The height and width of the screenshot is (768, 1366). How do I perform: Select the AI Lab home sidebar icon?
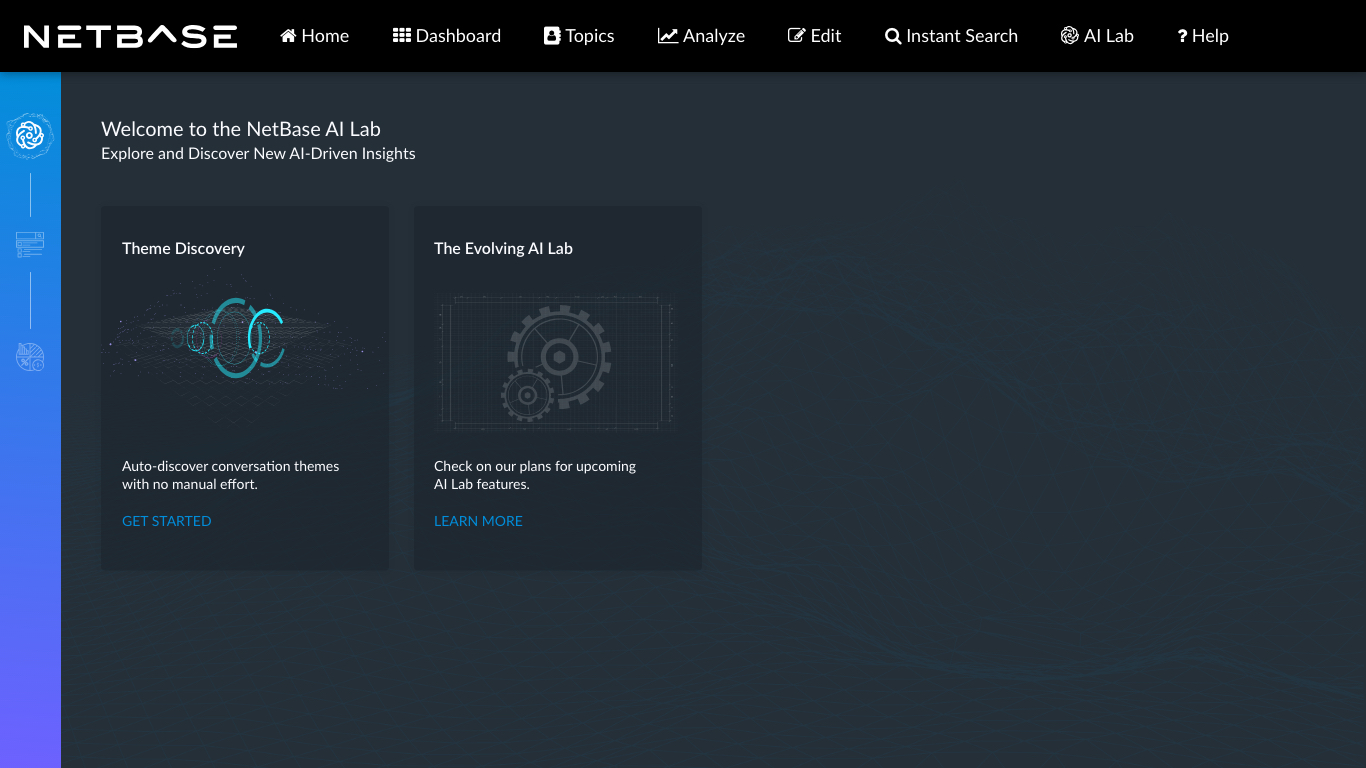click(30, 136)
